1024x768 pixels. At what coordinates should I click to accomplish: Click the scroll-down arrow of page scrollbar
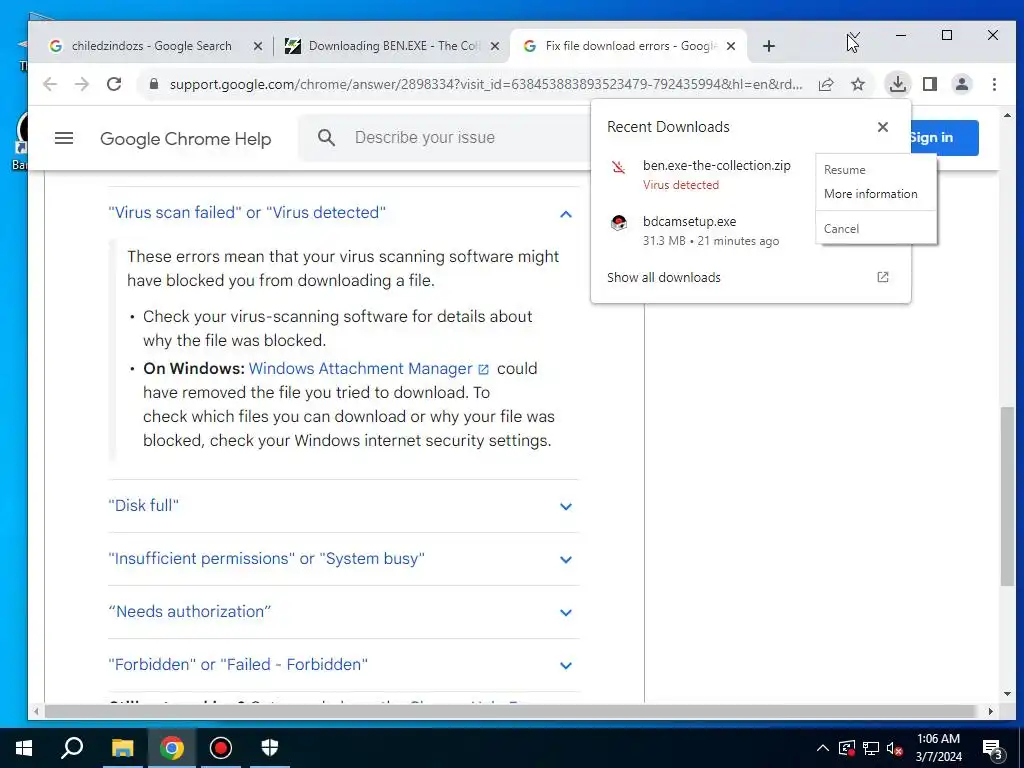(x=1007, y=694)
